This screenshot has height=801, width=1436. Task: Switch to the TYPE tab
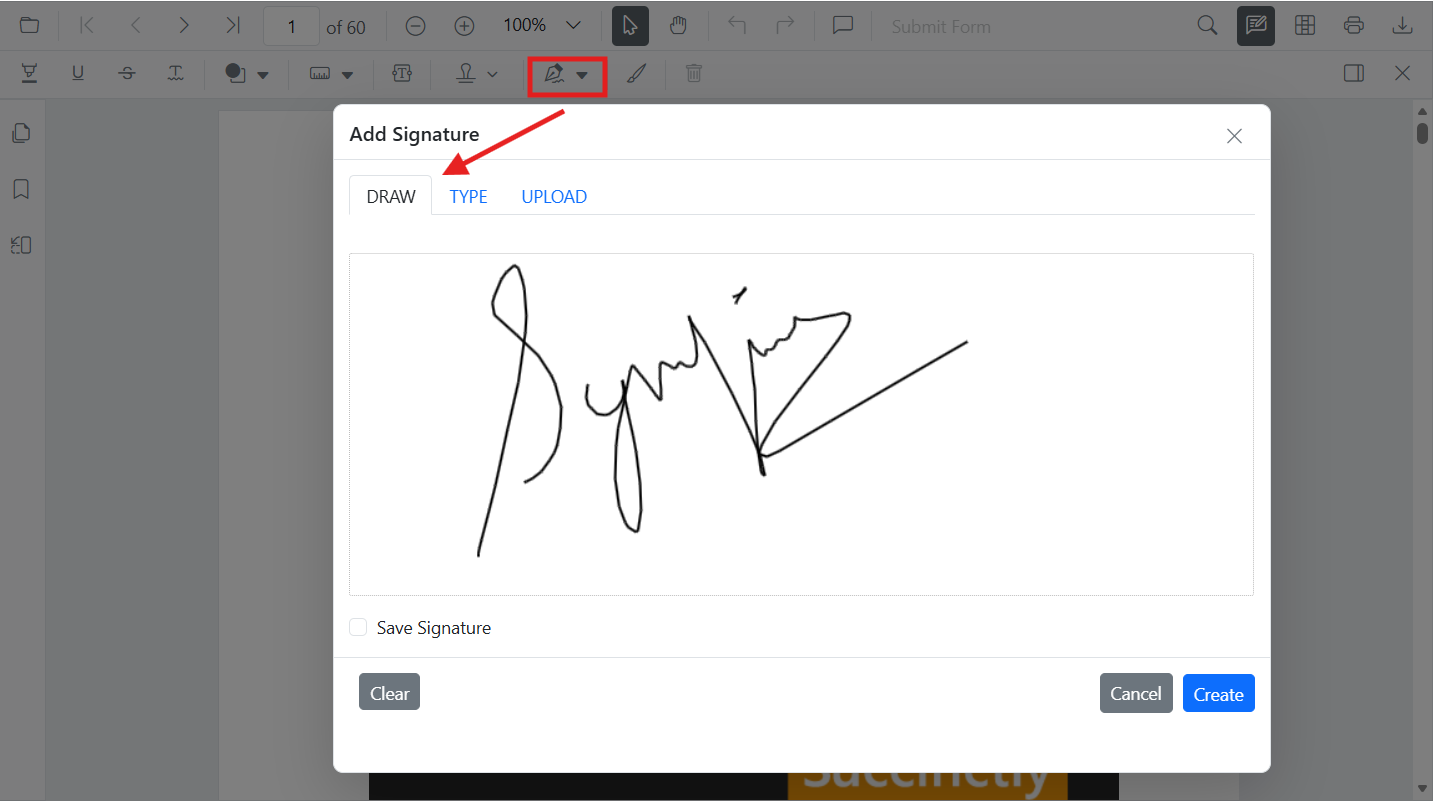(468, 196)
